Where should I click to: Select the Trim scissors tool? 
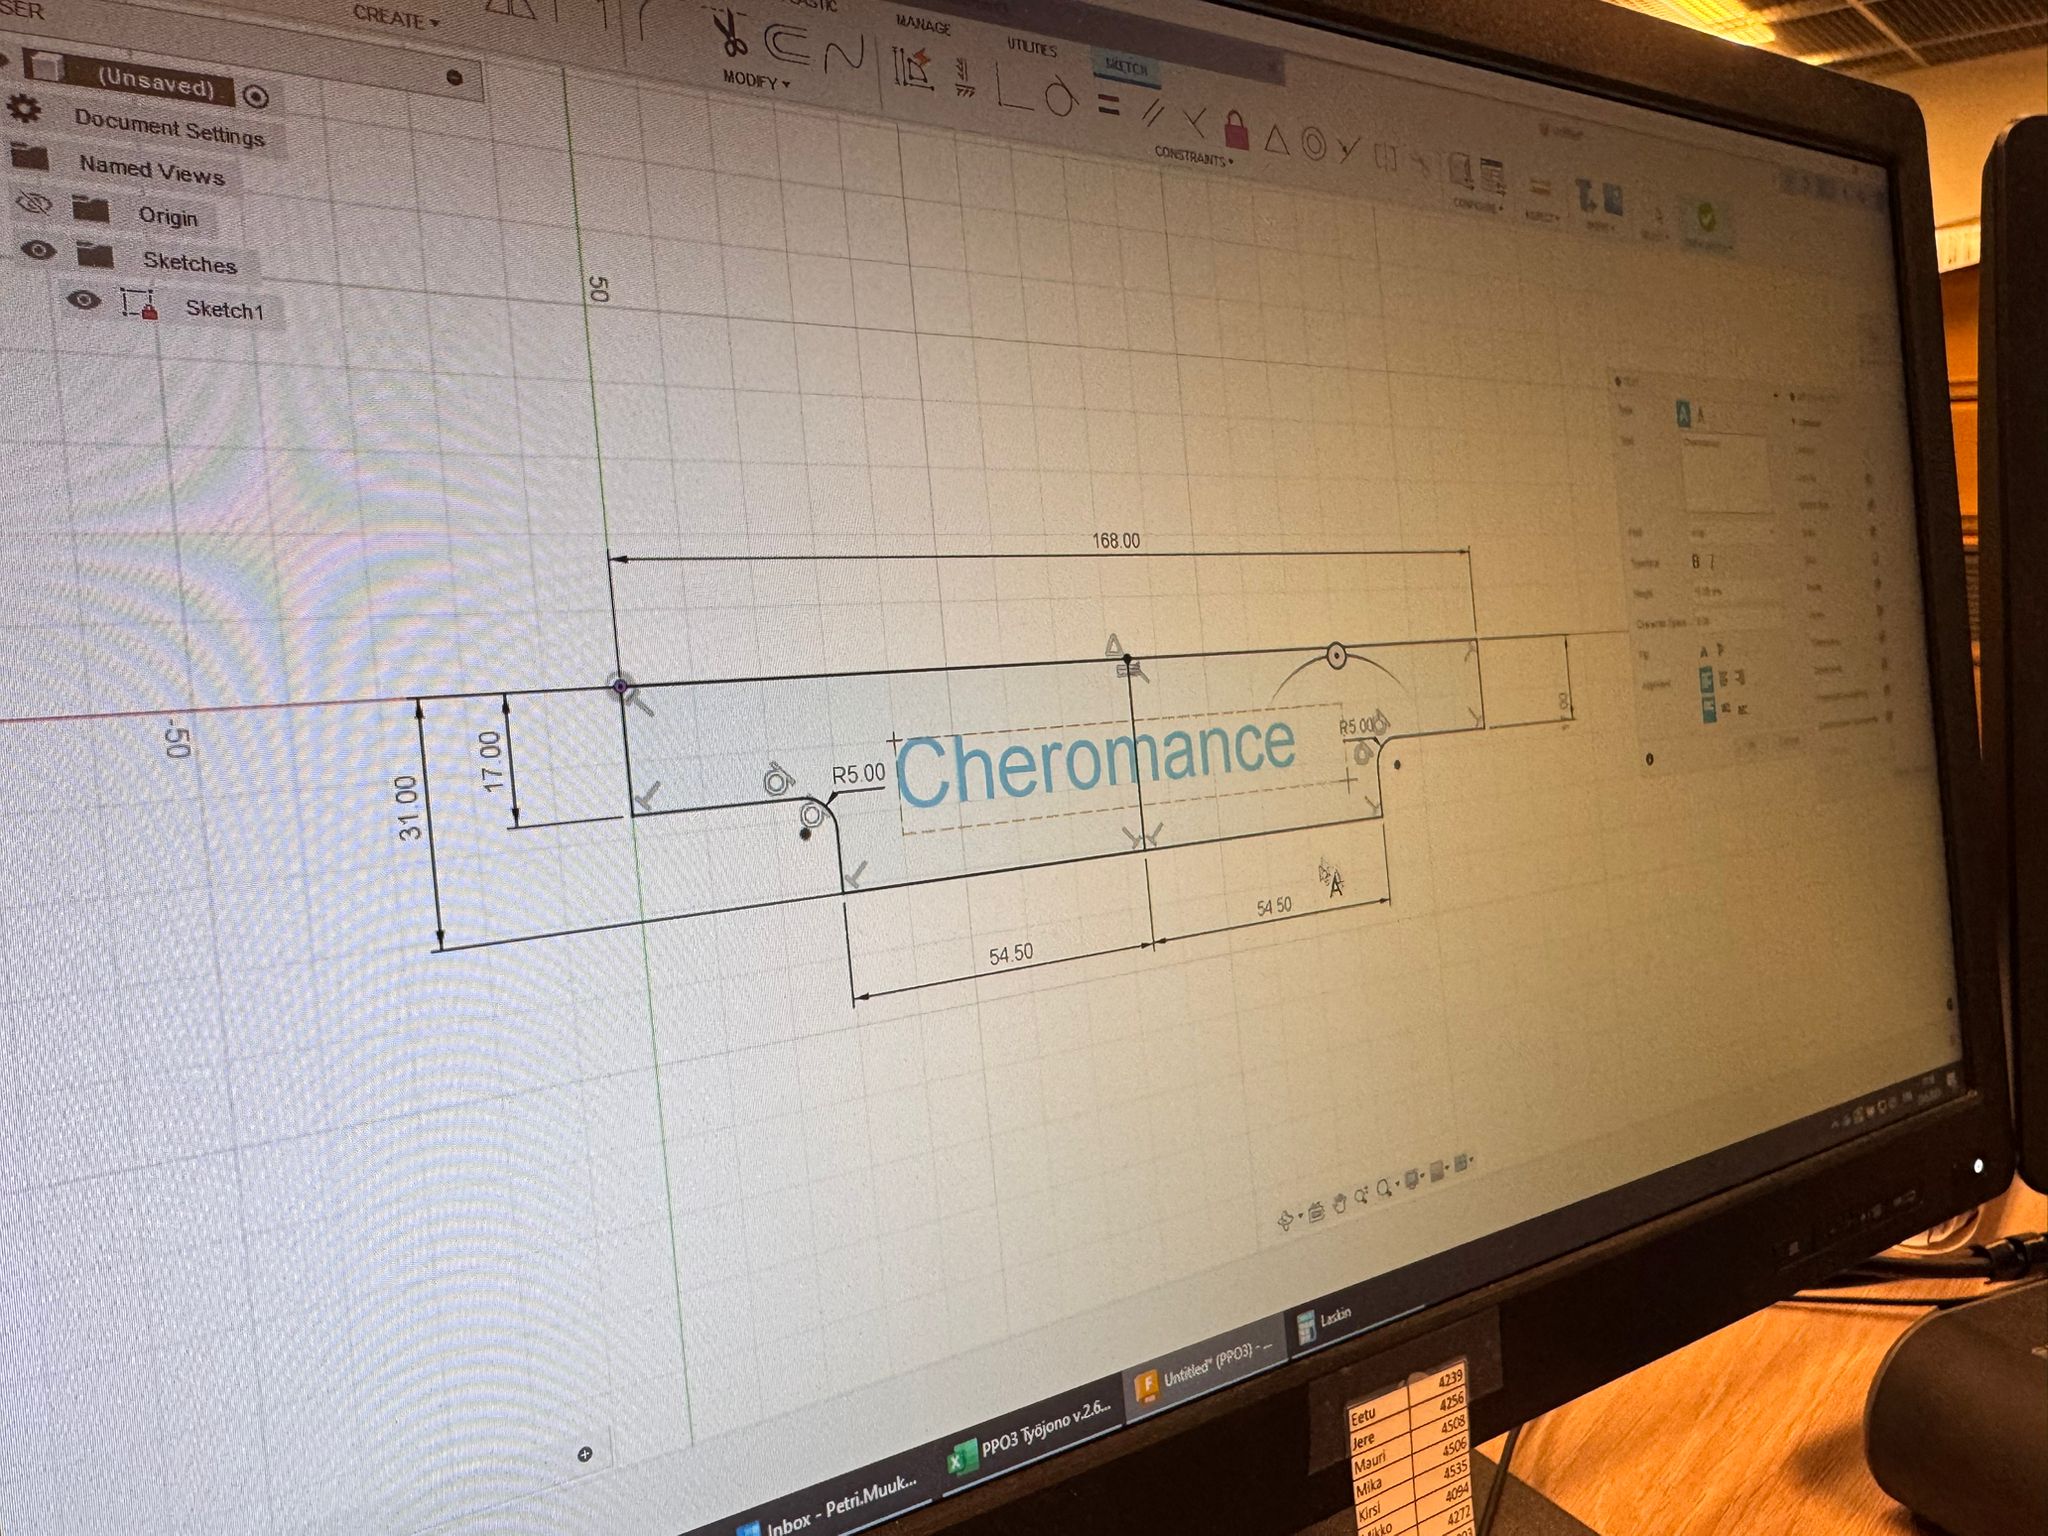coord(731,34)
